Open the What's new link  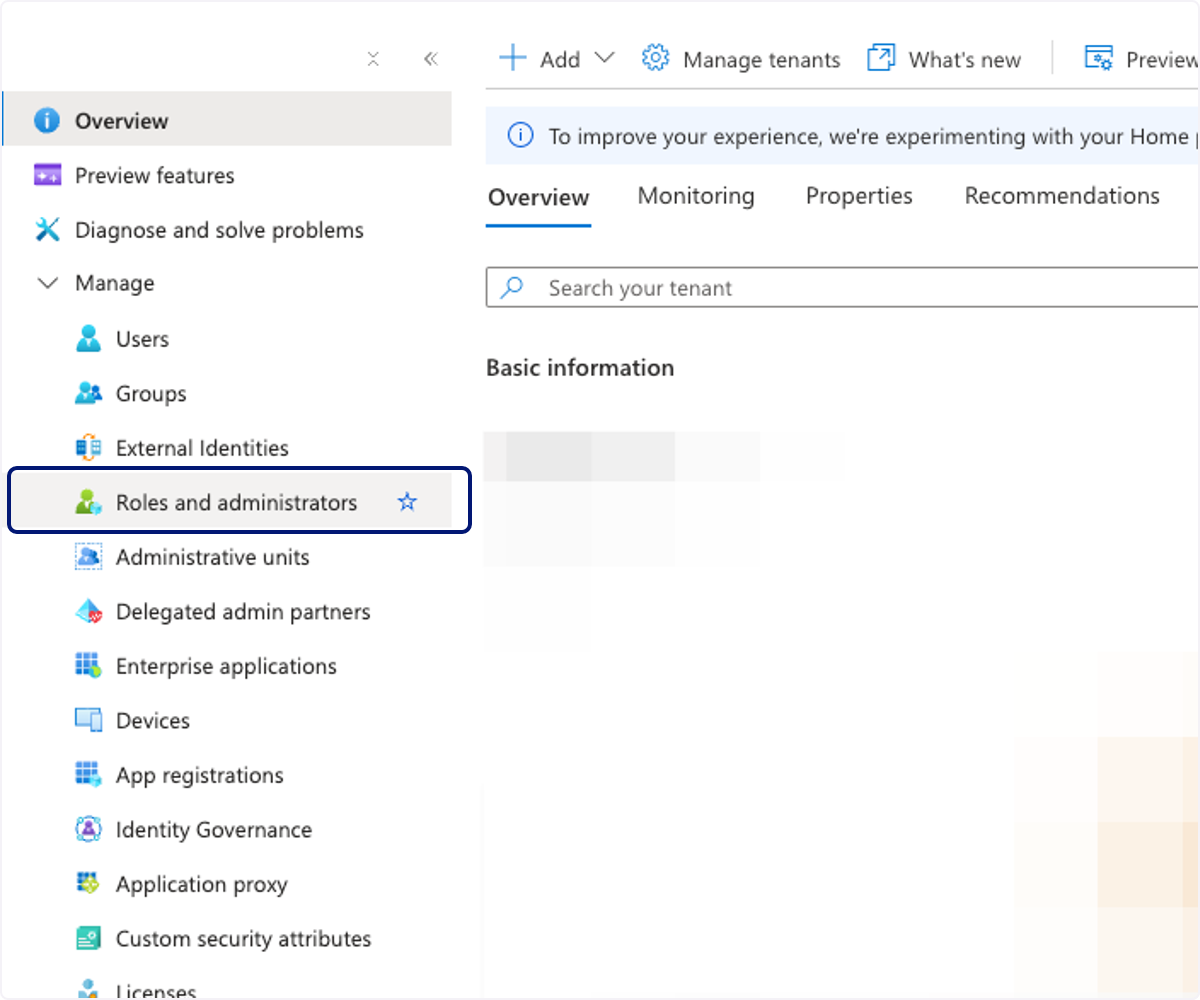pos(944,59)
